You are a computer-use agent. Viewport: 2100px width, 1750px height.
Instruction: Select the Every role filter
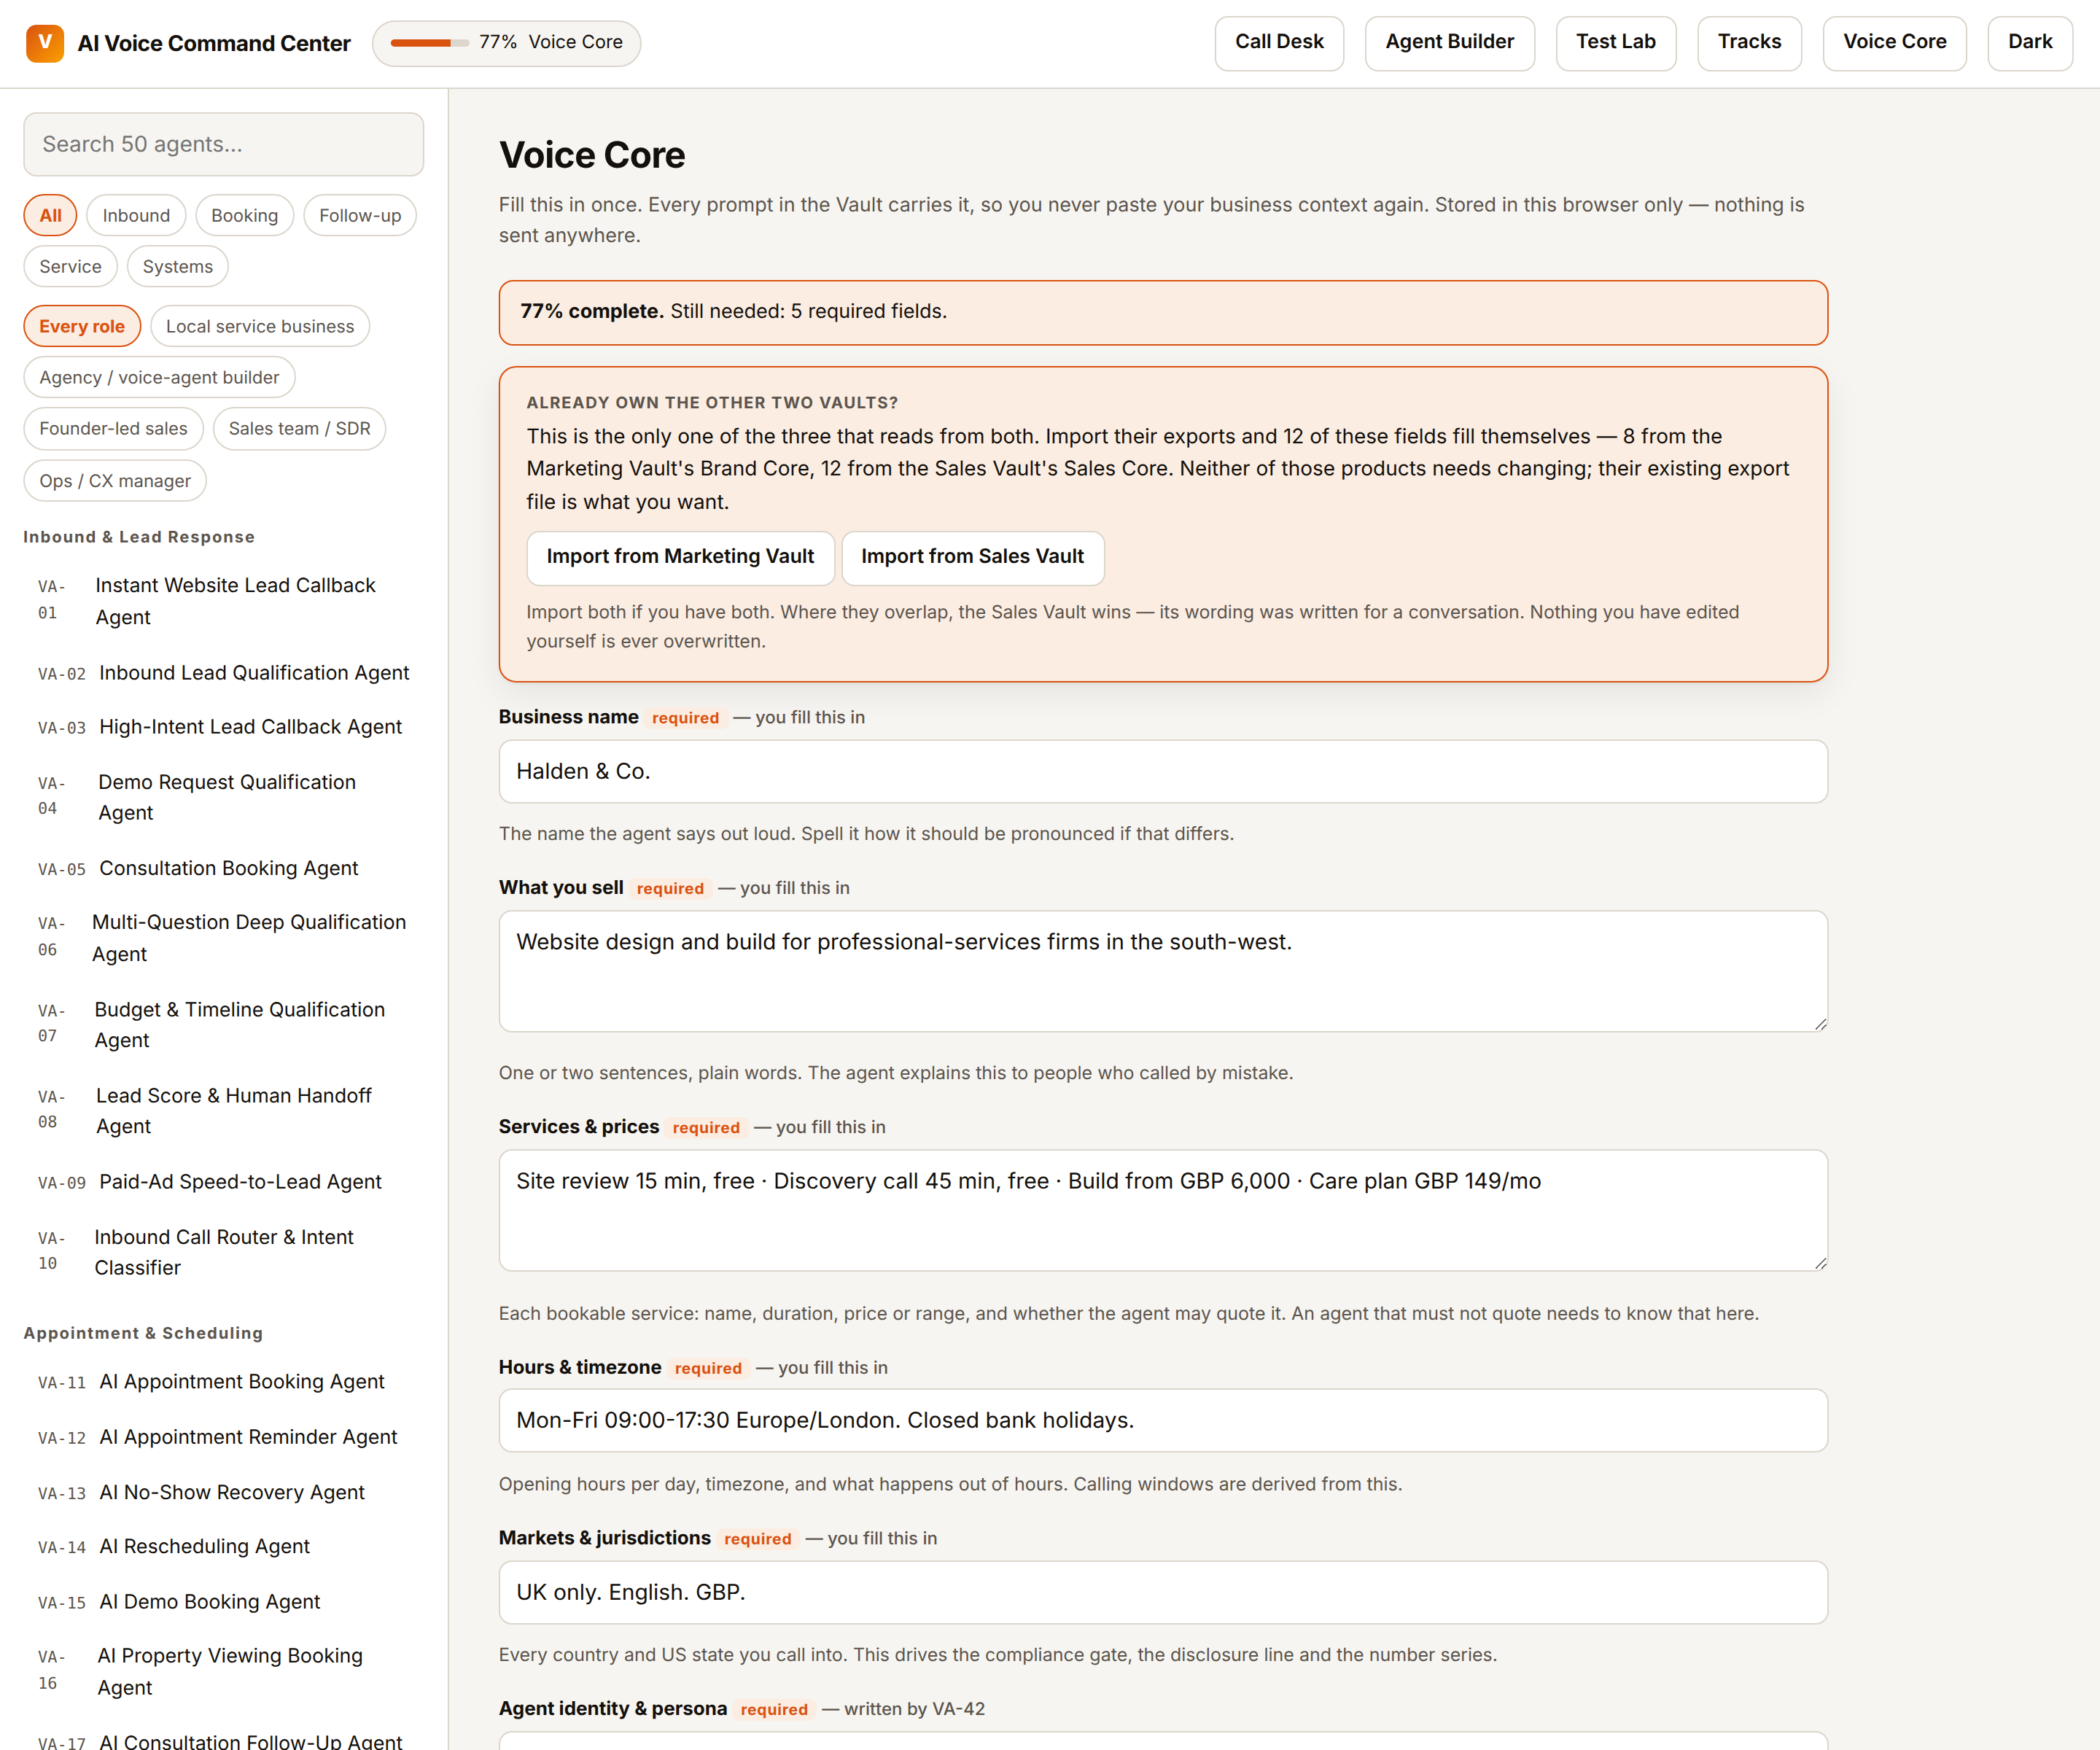point(82,326)
